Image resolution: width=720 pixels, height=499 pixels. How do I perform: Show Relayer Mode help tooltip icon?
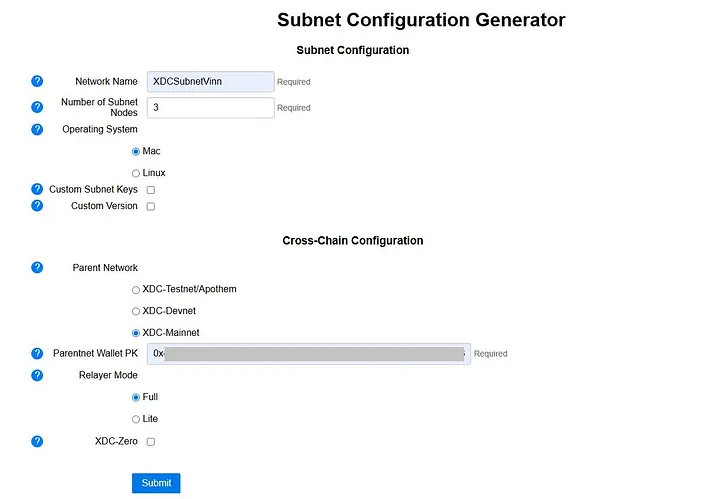point(37,375)
